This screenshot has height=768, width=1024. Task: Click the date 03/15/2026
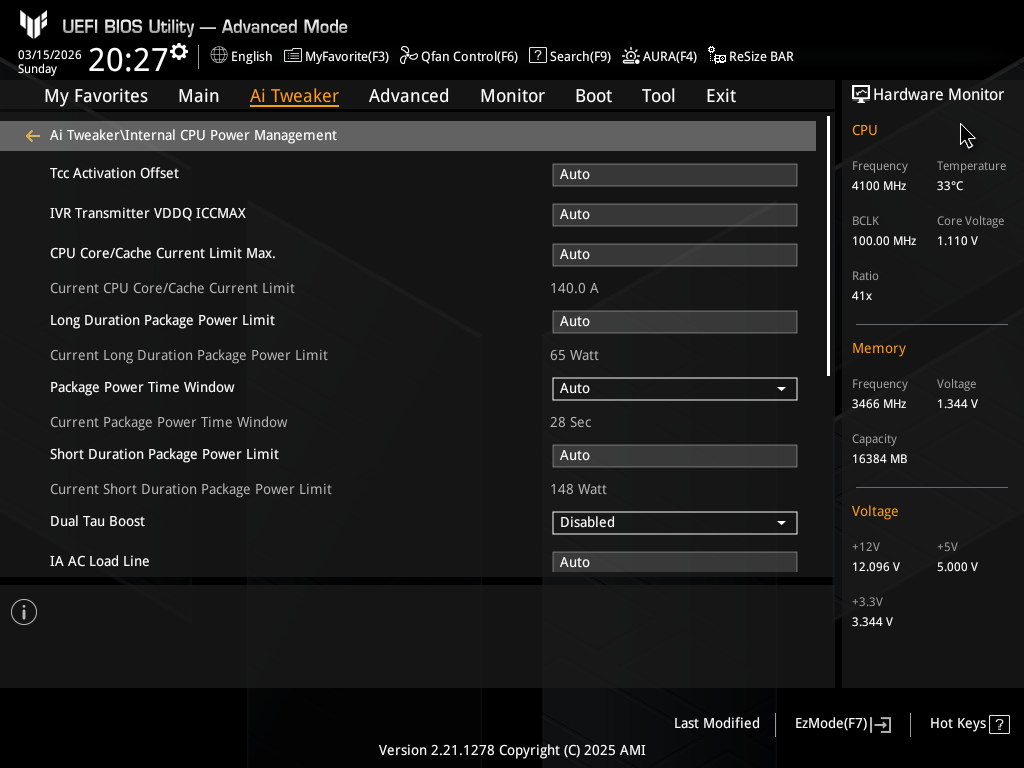click(50, 55)
